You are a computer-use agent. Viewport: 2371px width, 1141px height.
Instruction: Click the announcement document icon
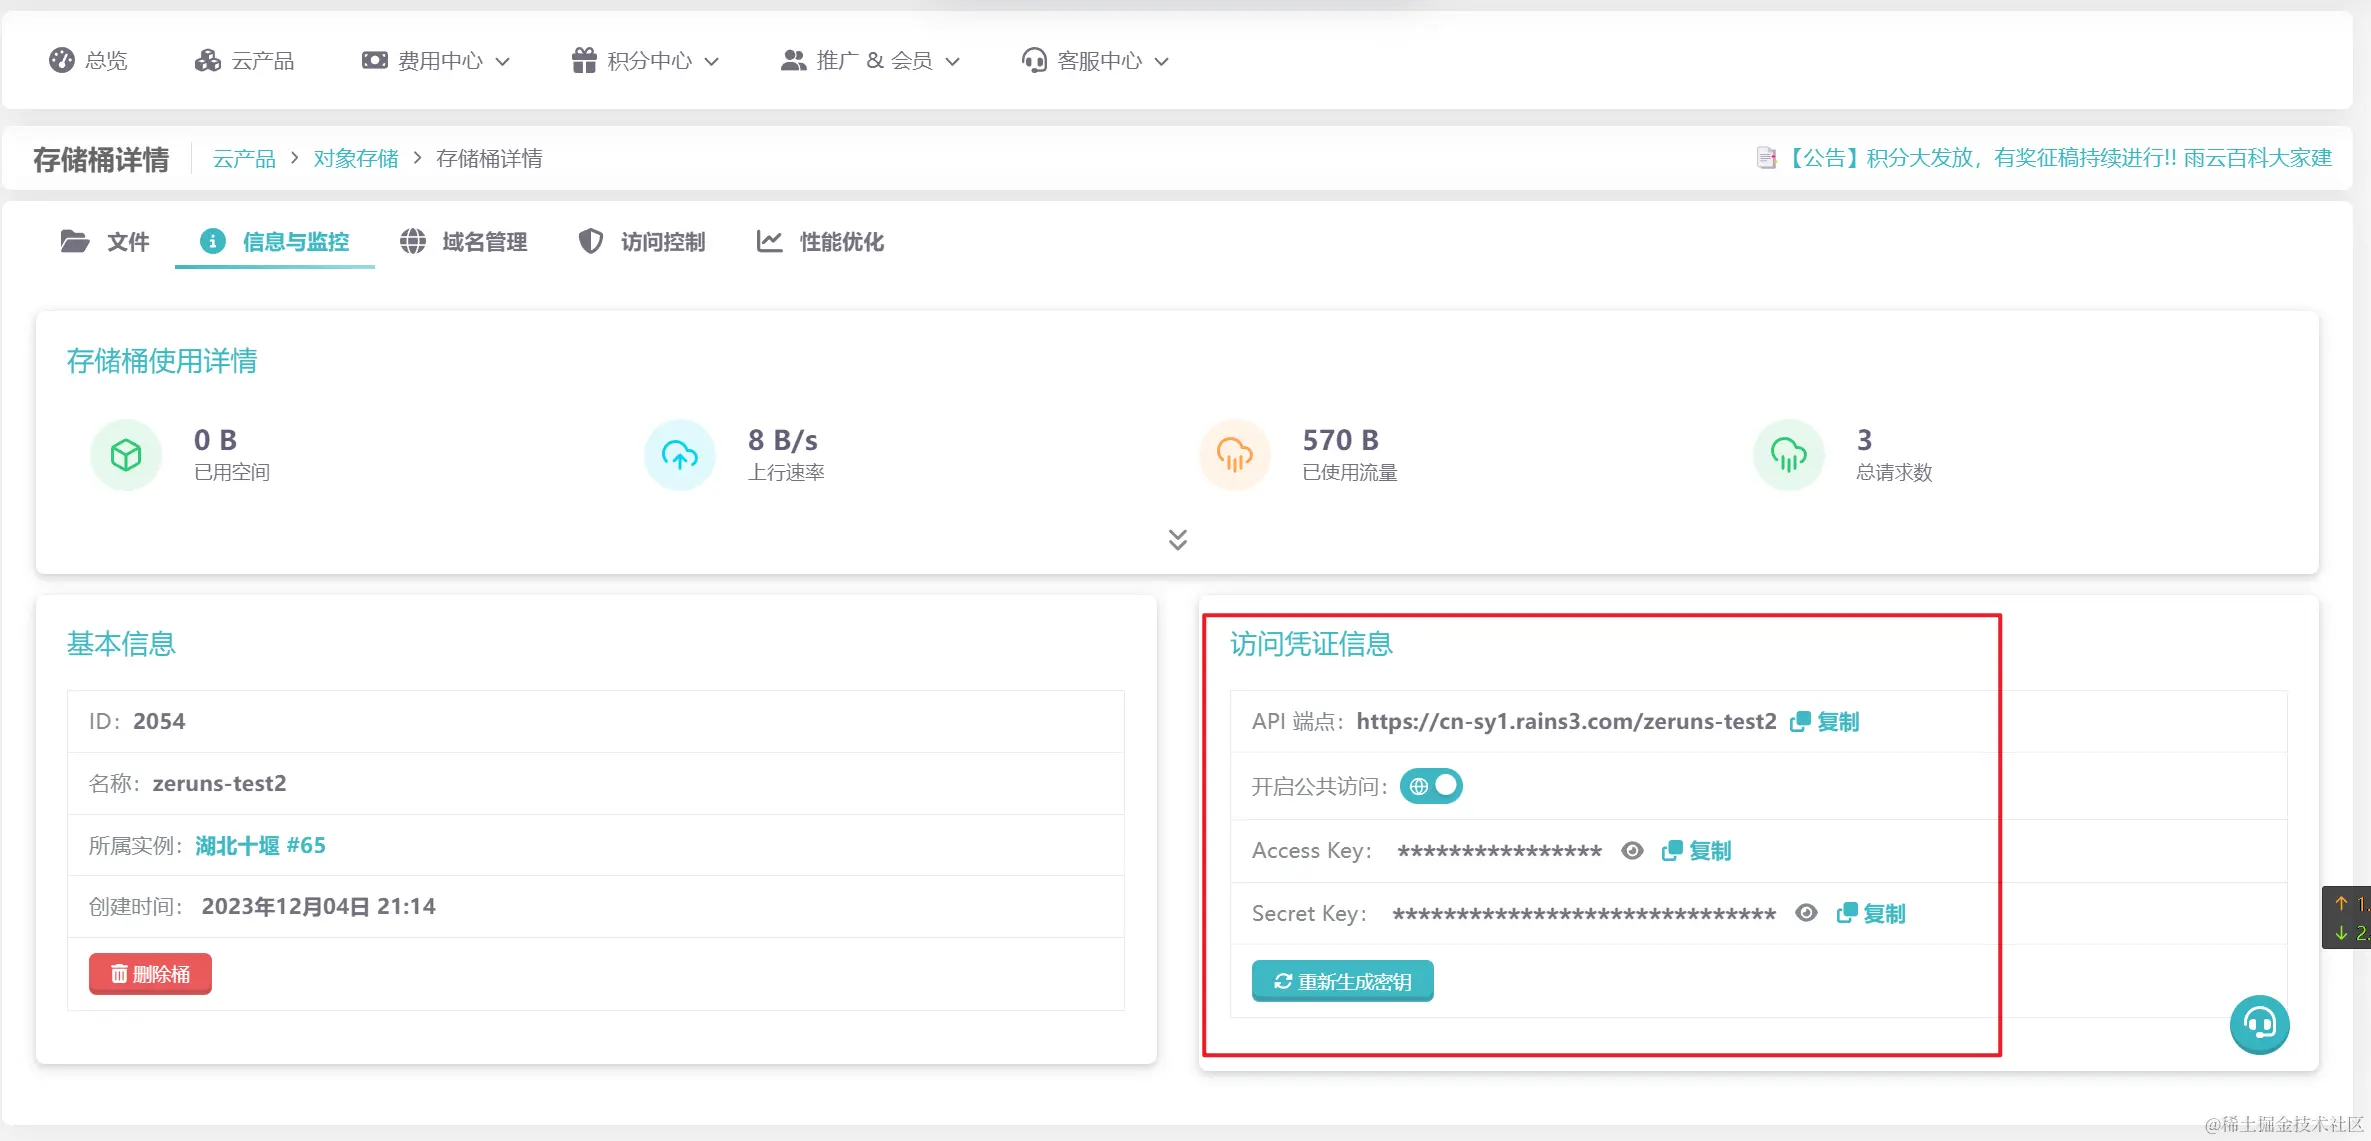tap(1766, 158)
